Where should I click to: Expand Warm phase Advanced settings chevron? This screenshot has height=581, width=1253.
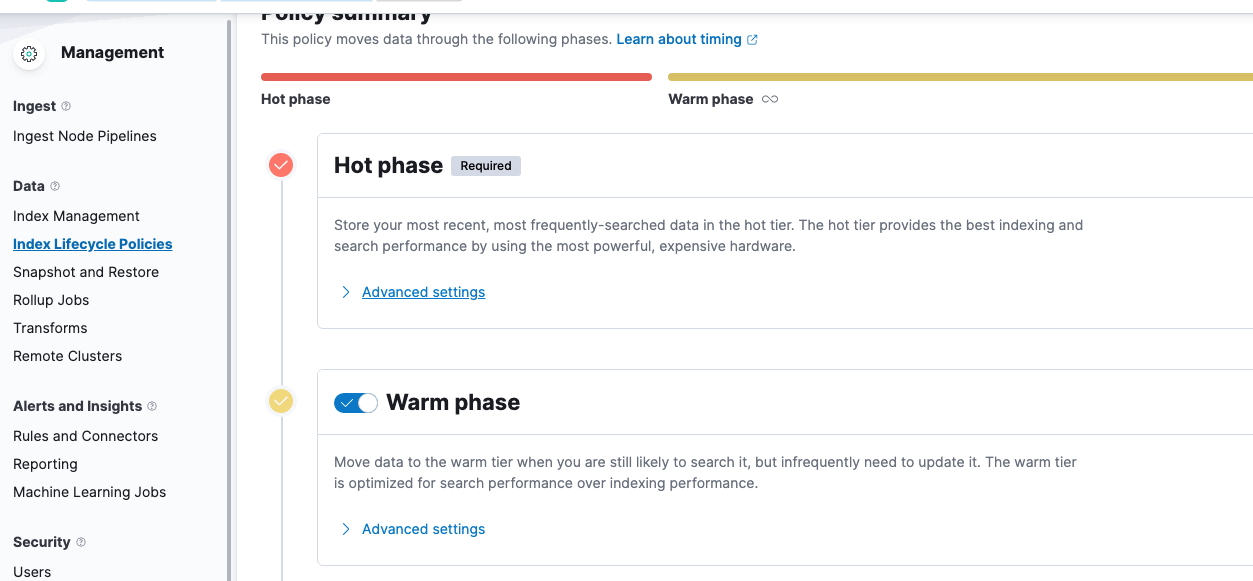(346, 529)
